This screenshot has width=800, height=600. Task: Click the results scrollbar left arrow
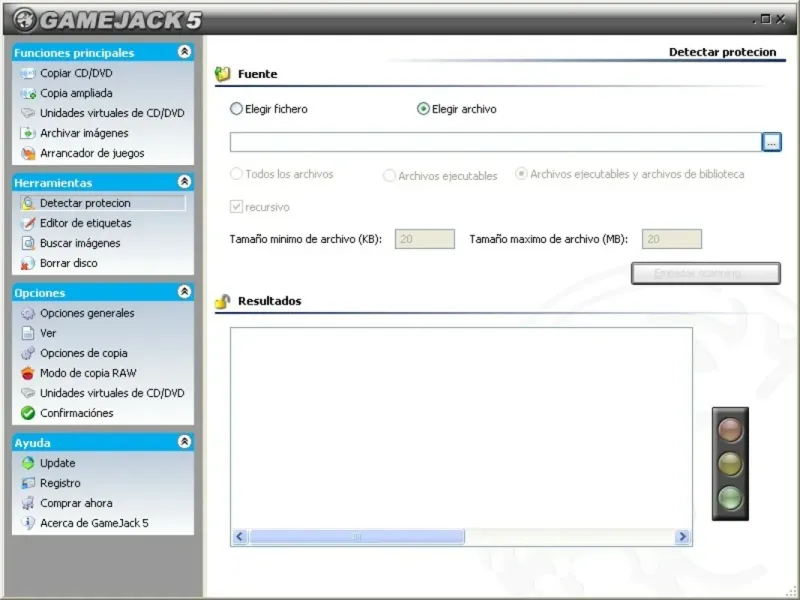(240, 537)
